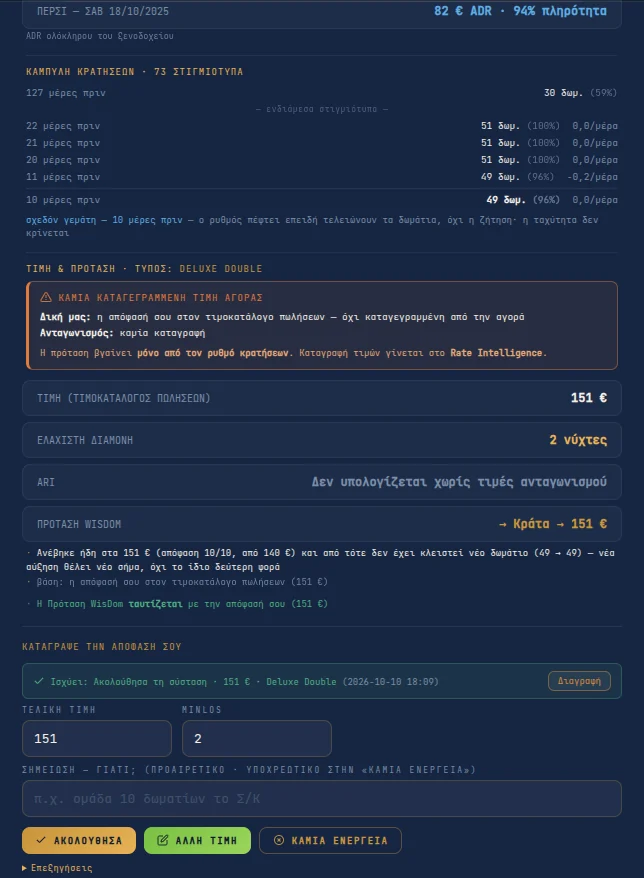The height and width of the screenshot is (878, 644).
Task: Click the ΑΛΛΗ ΤΙΜΗ button
Action: tap(197, 840)
